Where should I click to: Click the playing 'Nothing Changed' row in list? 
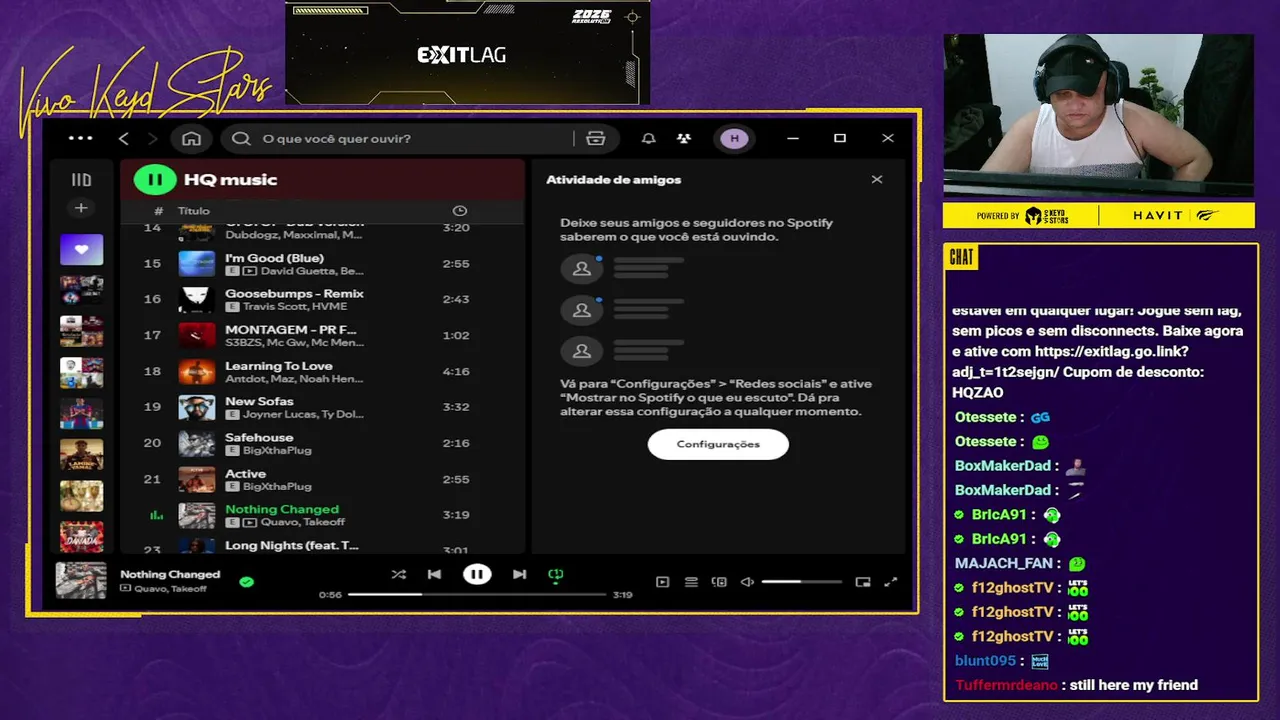point(322,515)
